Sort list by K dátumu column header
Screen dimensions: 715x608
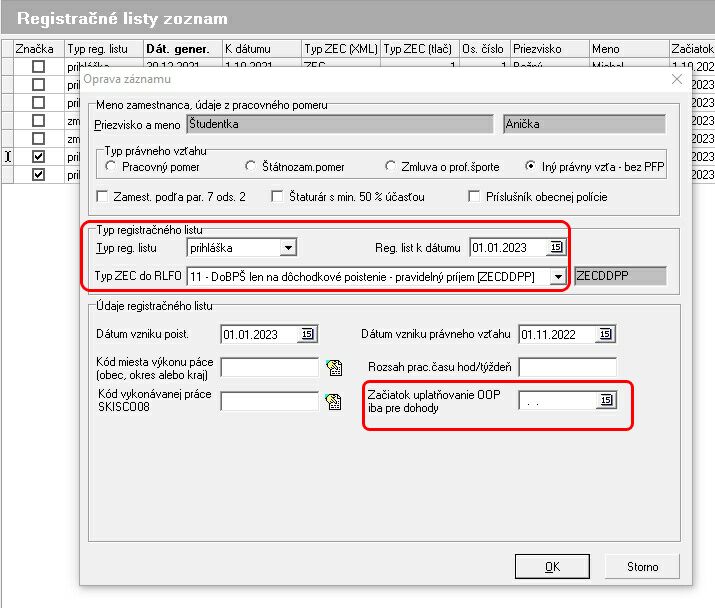(262, 49)
